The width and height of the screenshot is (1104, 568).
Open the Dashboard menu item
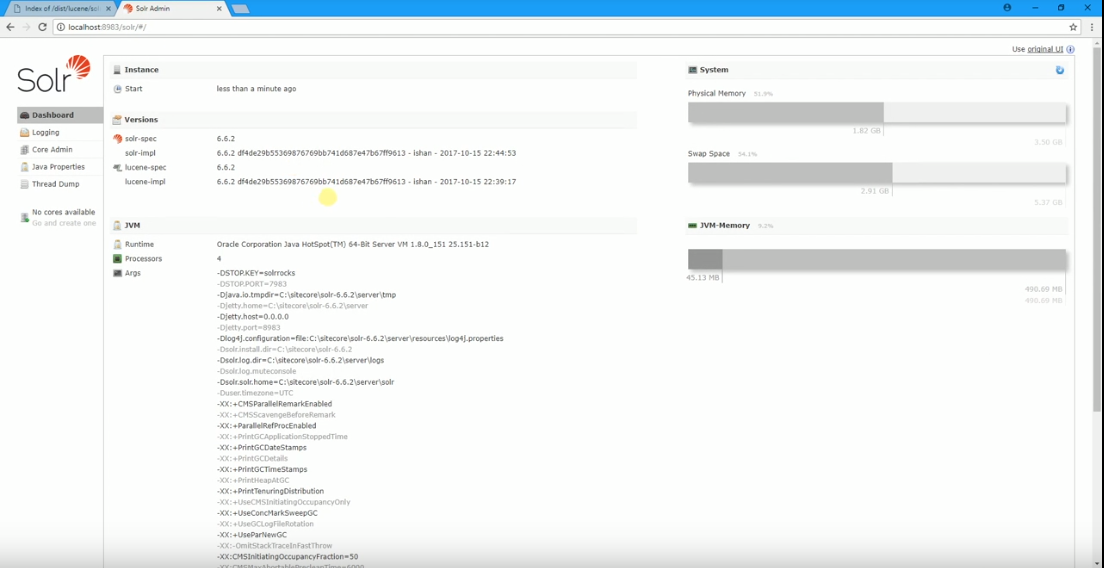[x=52, y=115]
